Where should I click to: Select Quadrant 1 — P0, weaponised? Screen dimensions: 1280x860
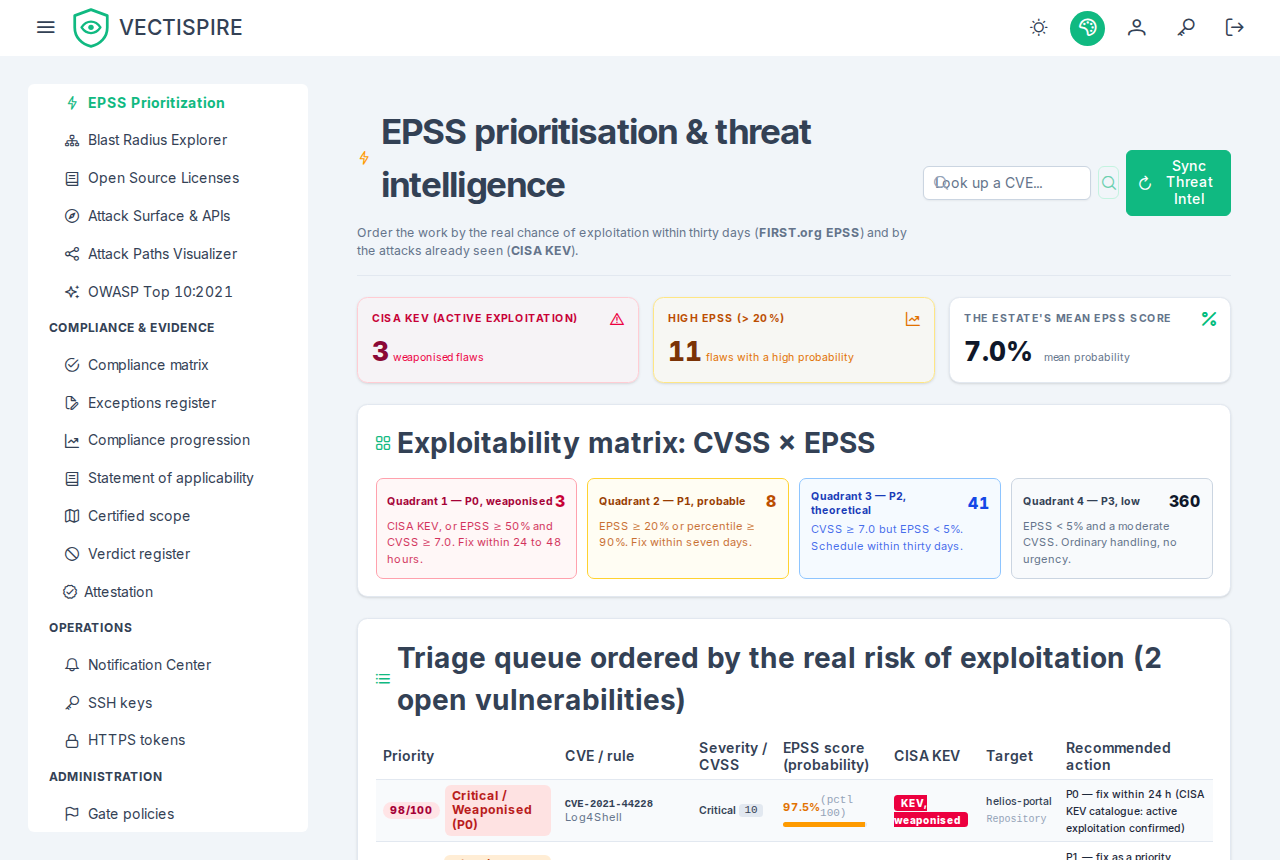[x=476, y=528]
